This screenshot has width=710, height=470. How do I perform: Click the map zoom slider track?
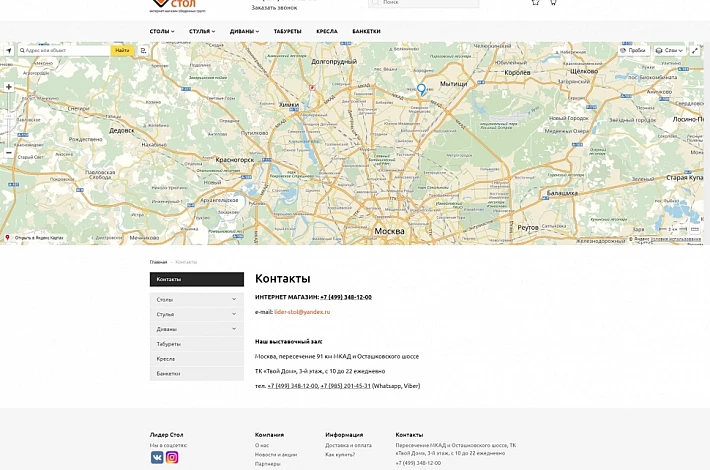9,120
